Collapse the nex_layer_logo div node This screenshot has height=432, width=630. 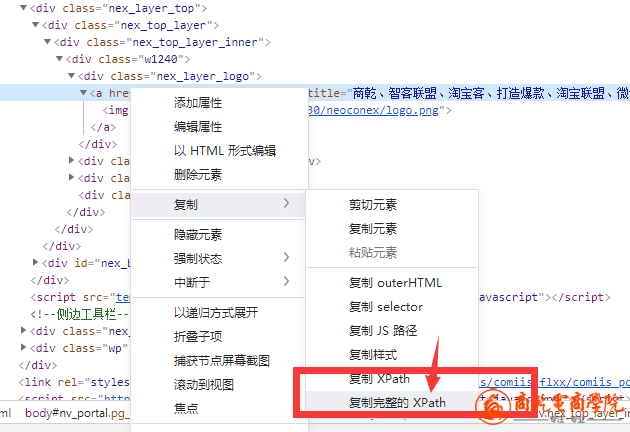point(72,76)
